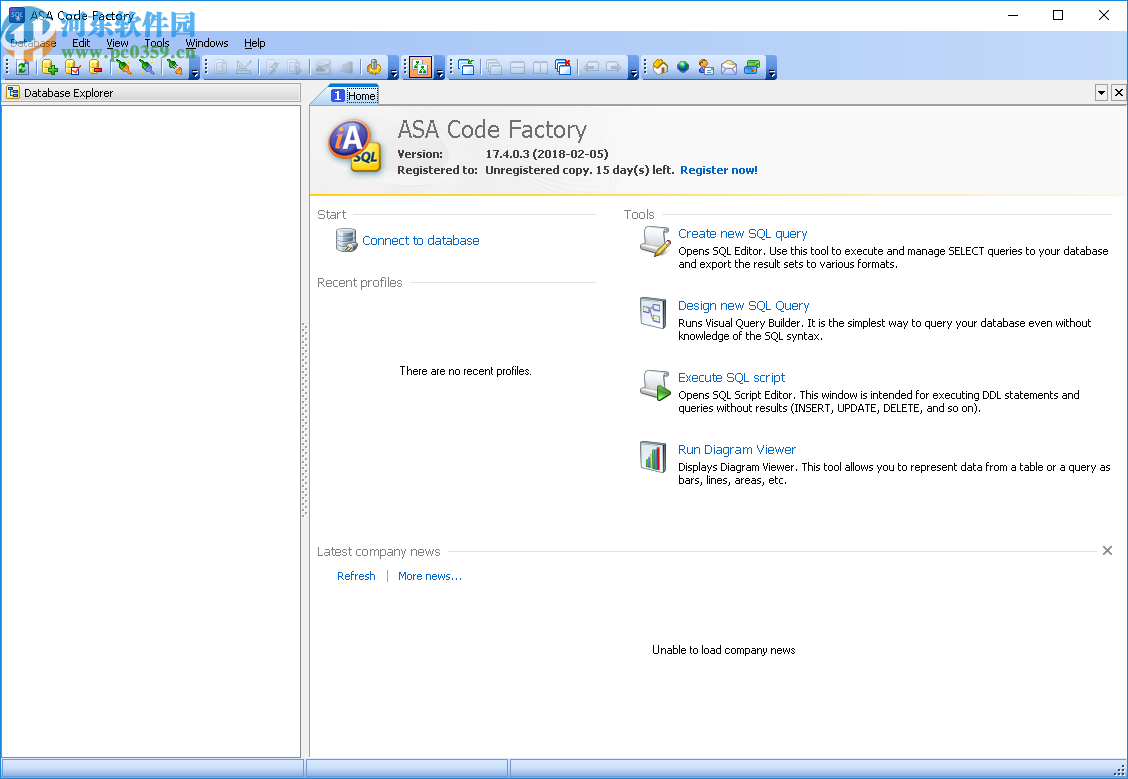Click the Register now! link
Screen dimensions: 1128x779
[x=719, y=170]
